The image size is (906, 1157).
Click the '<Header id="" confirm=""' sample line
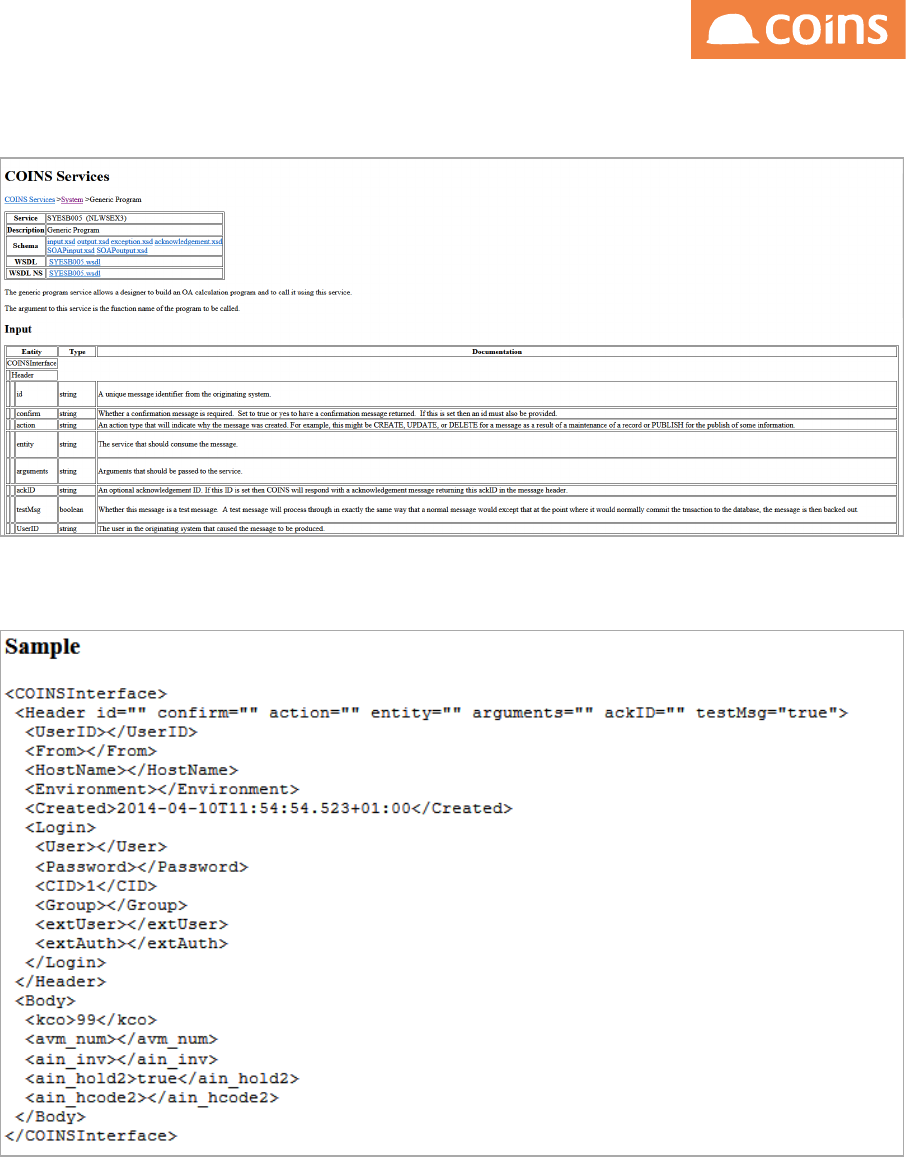pos(432,713)
